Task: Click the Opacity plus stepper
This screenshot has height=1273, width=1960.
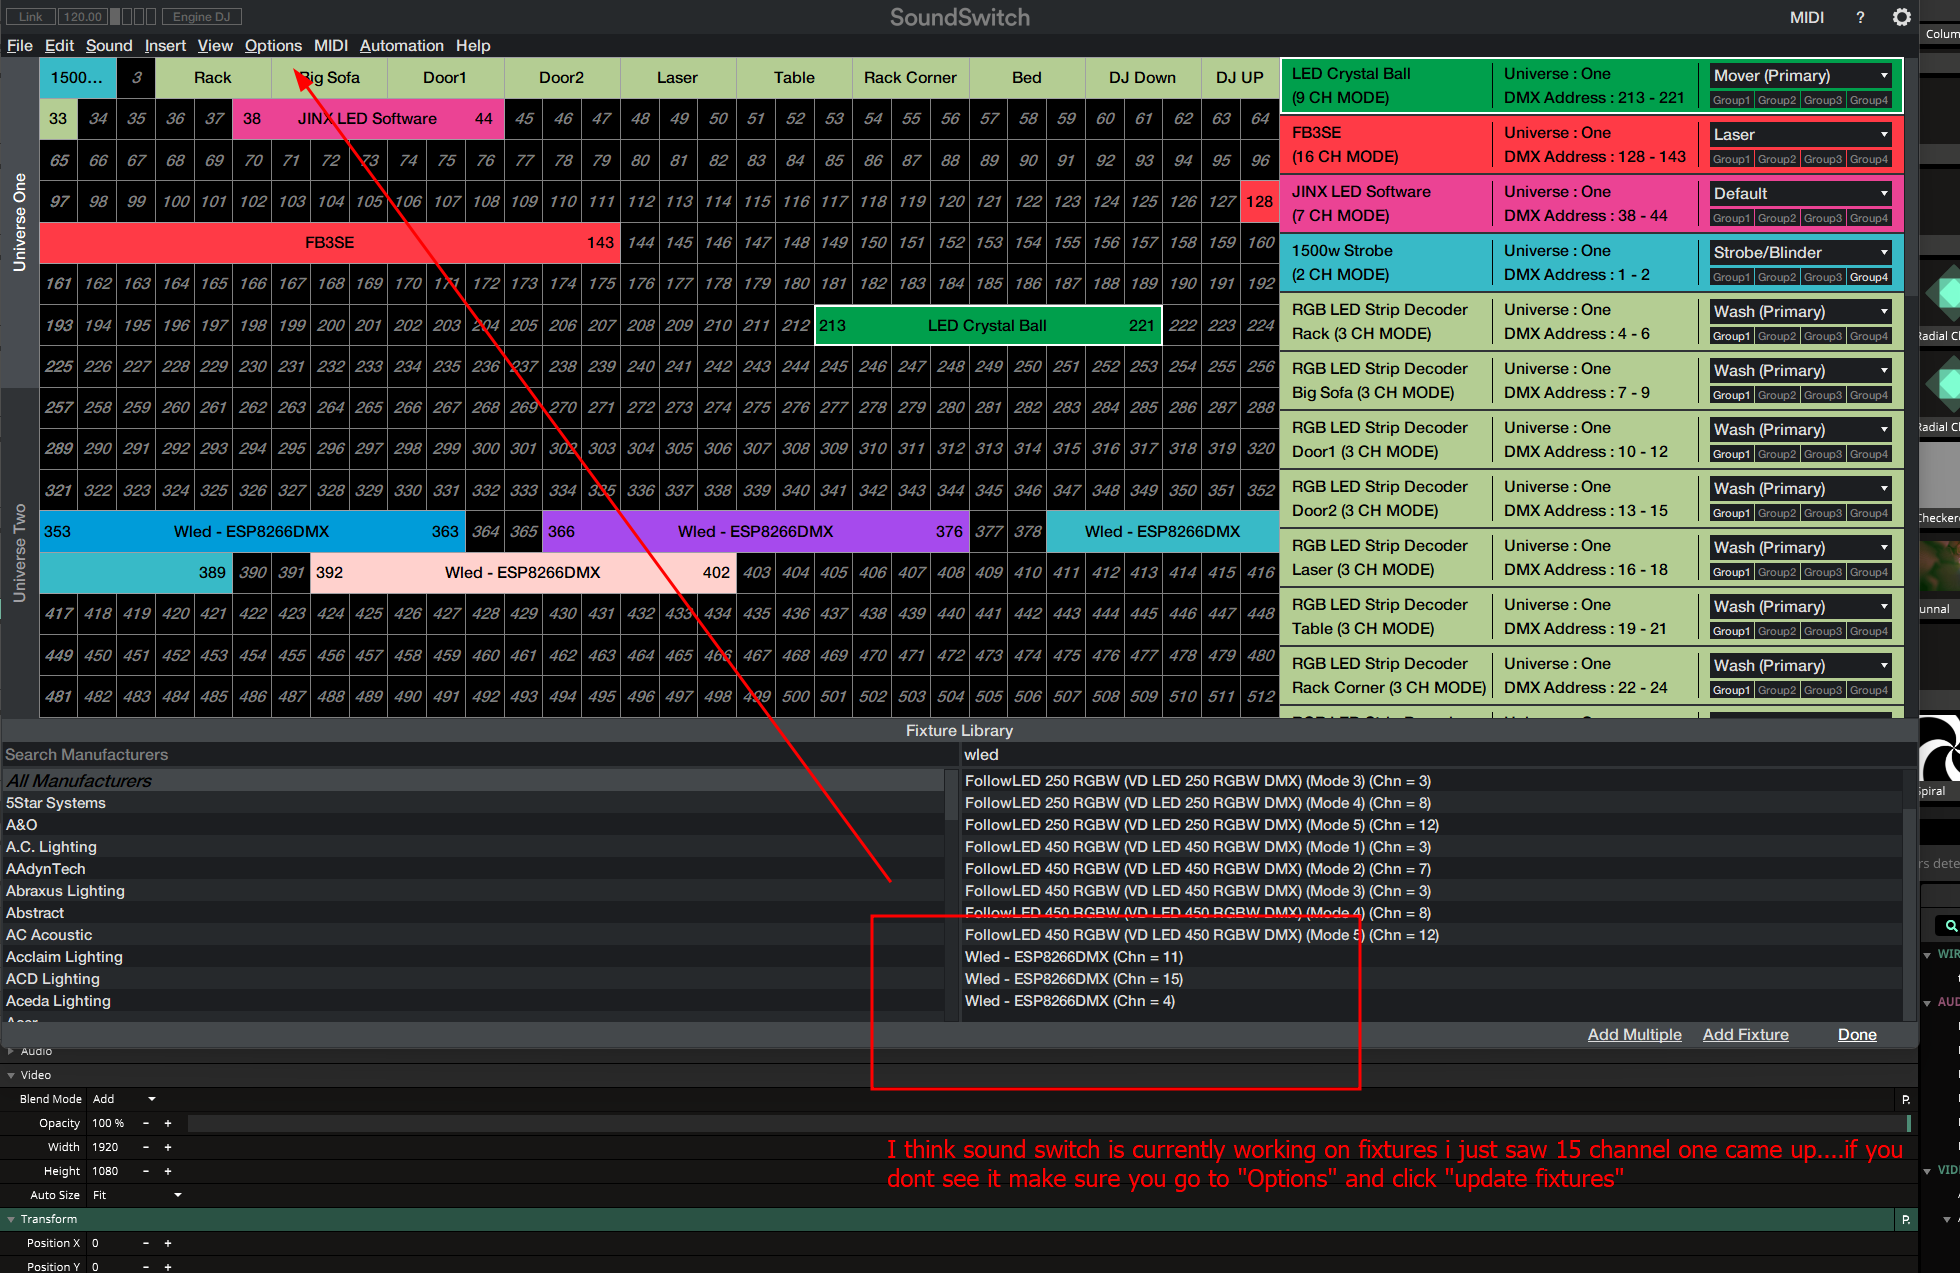Action: click(168, 1123)
